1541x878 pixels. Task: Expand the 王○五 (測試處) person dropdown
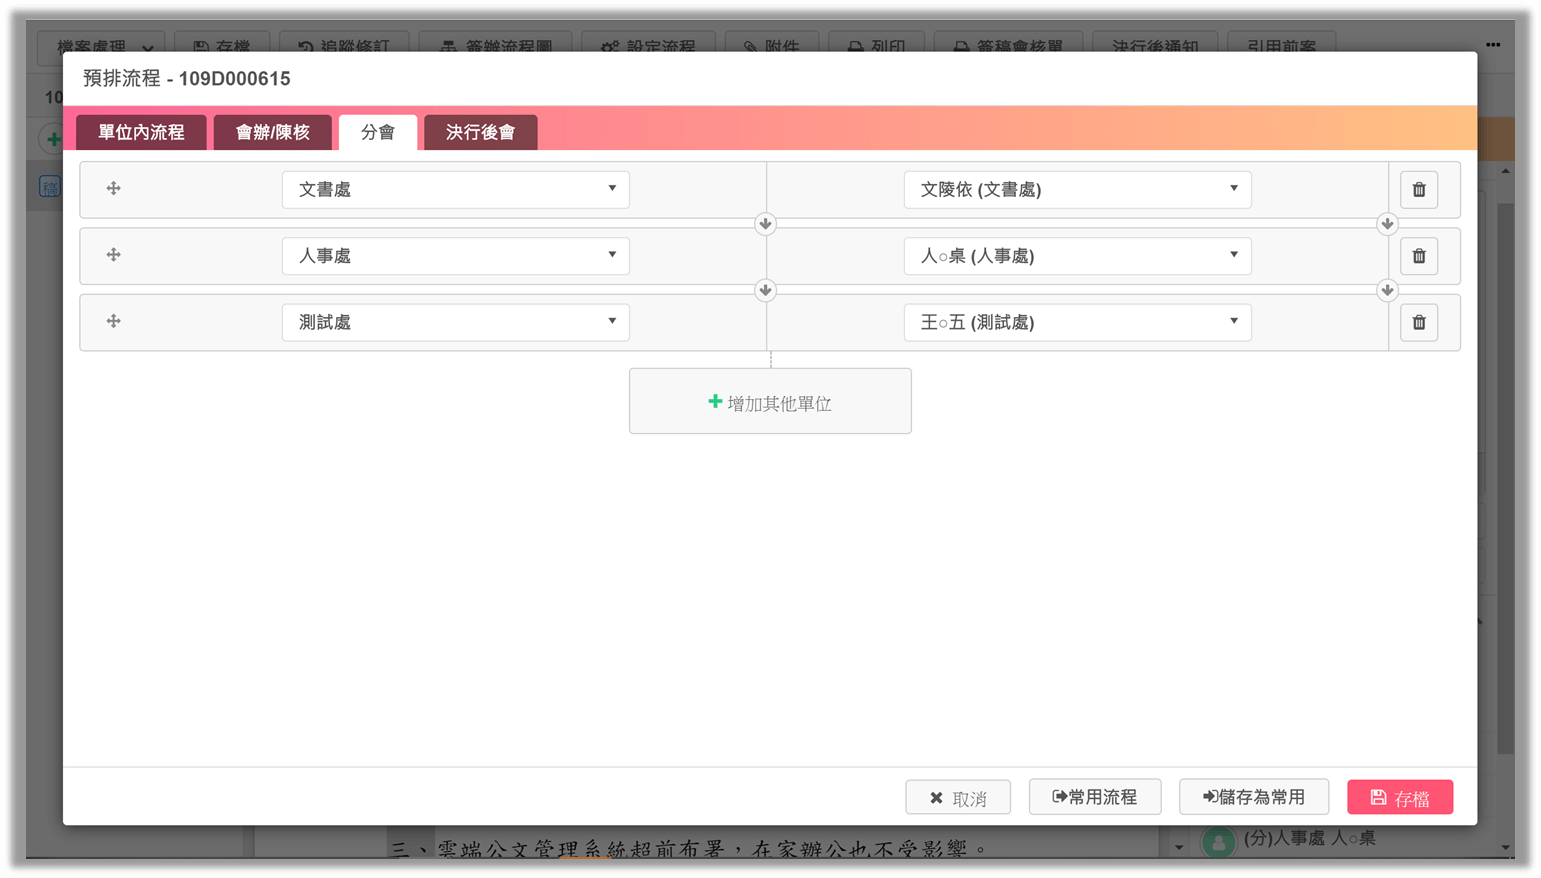point(1077,322)
